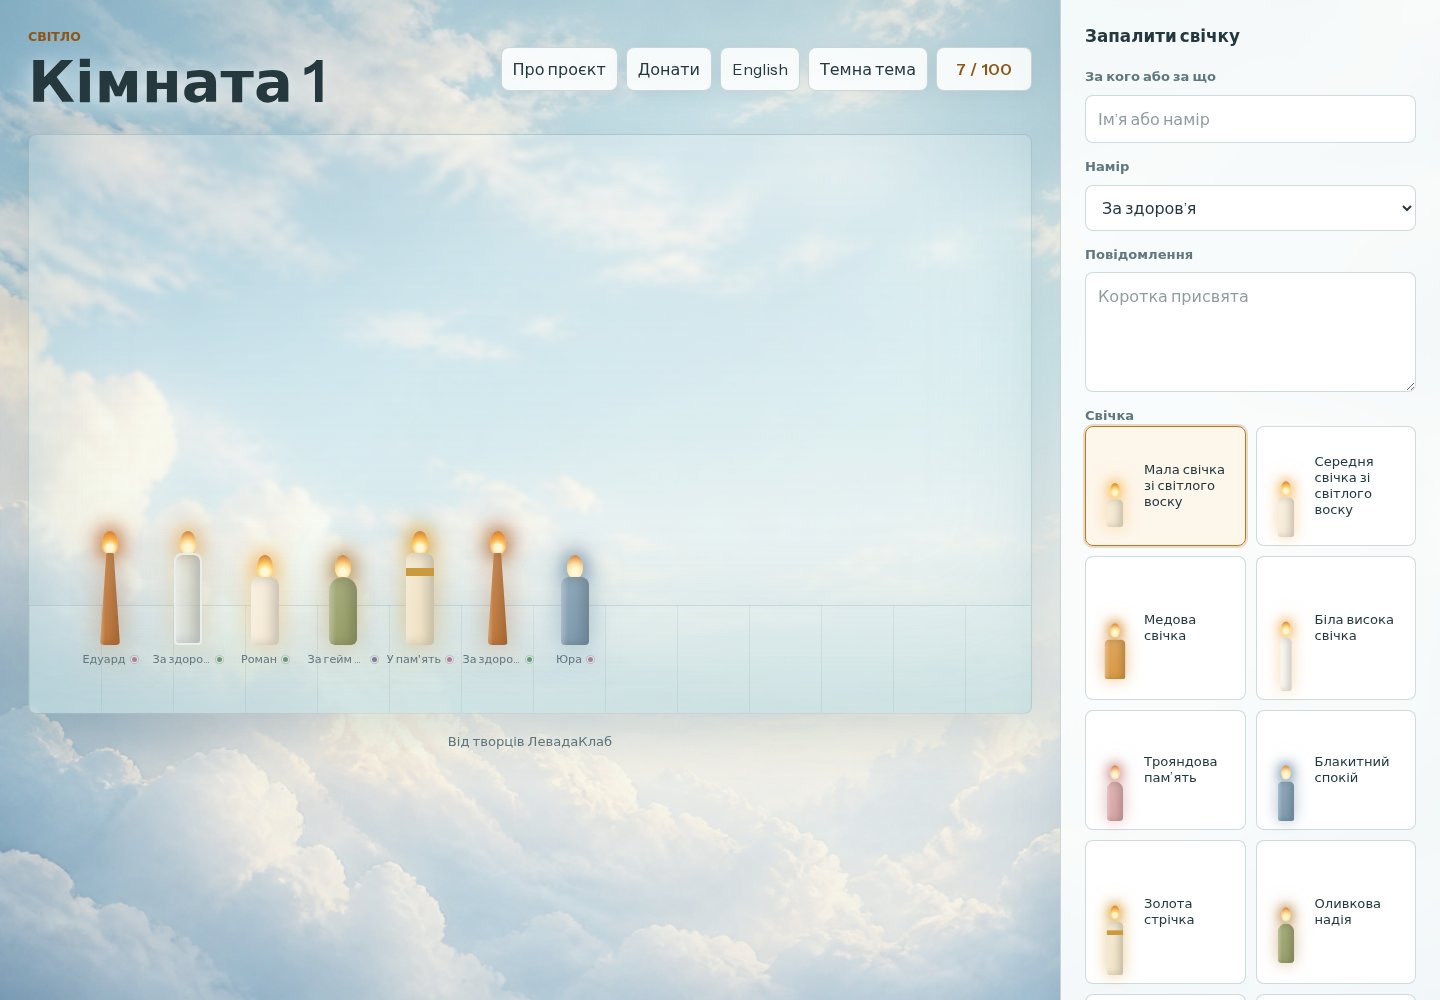Open the 'Намір' dropdown showing 'За здоров'я'
This screenshot has width=1440, height=1000.
[1250, 208]
